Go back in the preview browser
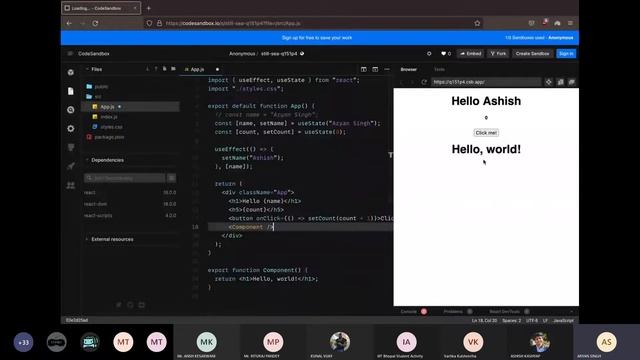This screenshot has width=640, height=360. coord(401,82)
